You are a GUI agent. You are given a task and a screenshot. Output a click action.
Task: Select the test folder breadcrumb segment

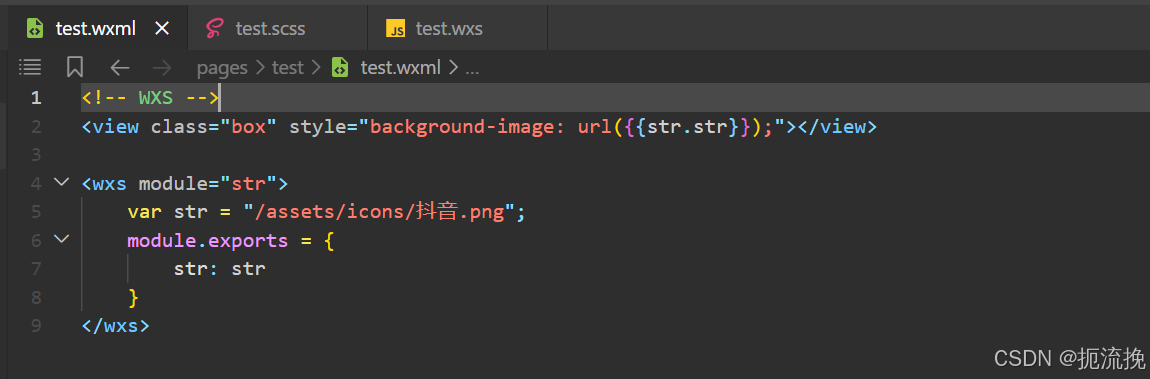tap(288, 68)
